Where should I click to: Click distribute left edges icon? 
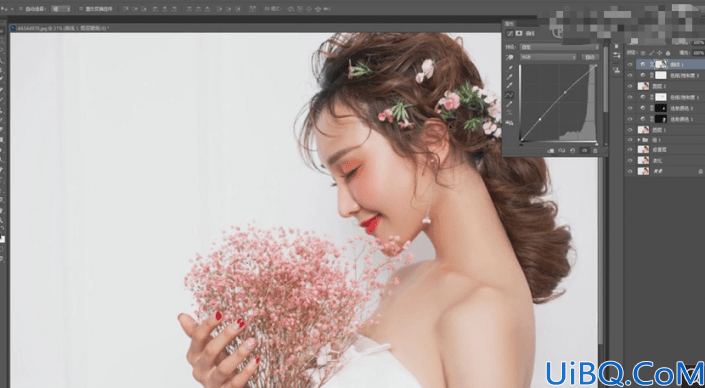tap(219, 9)
